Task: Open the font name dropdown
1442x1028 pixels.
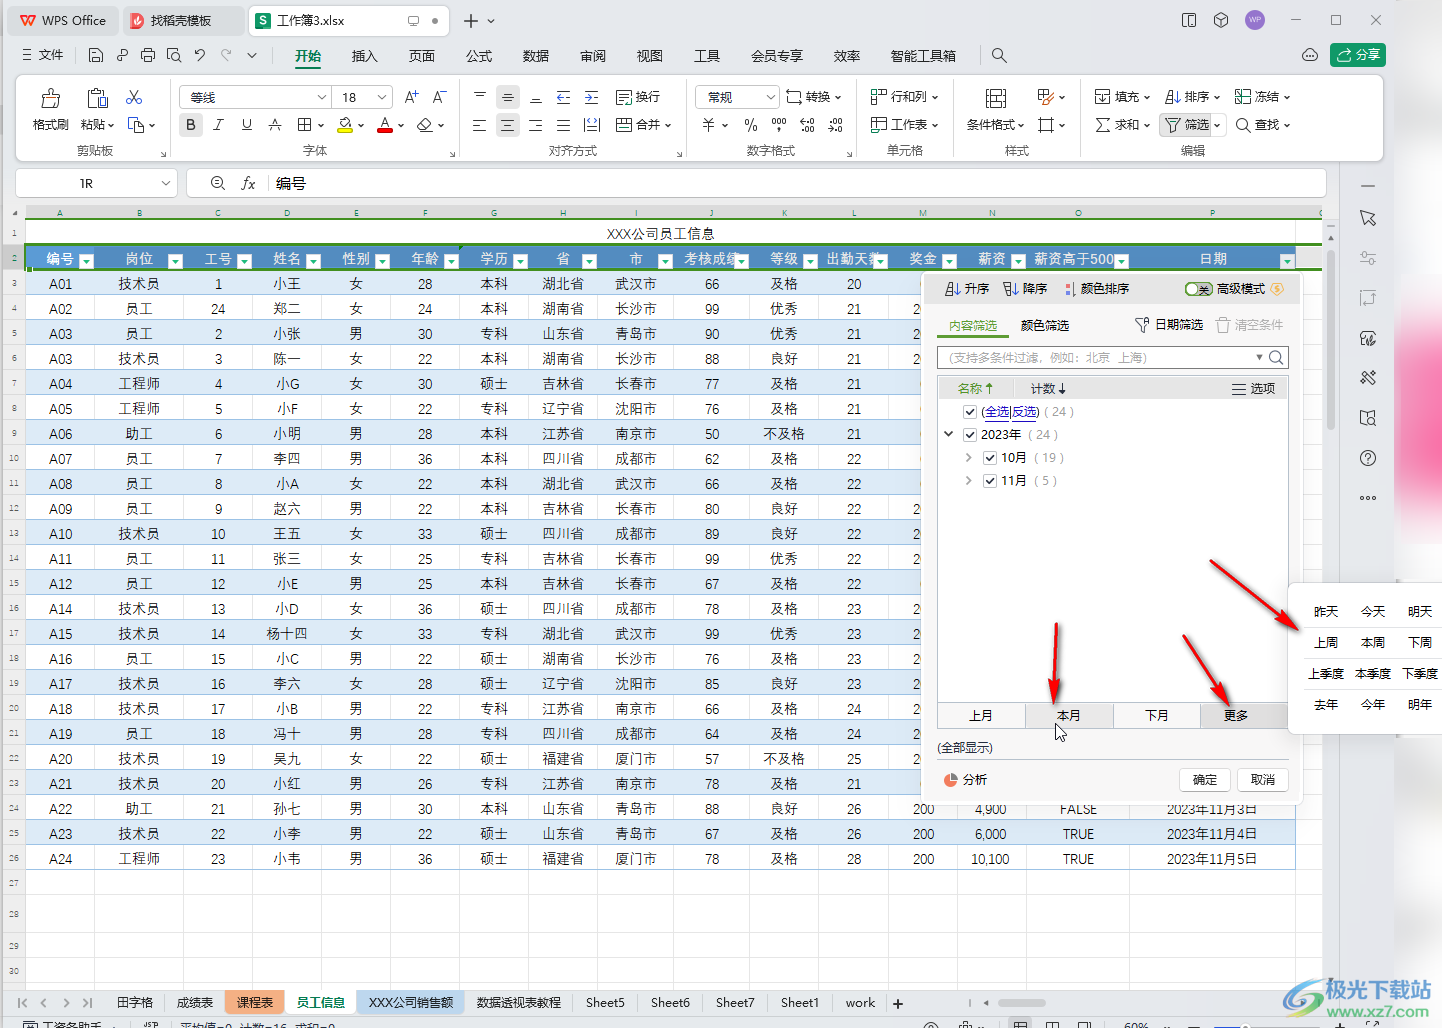Action: pos(322,97)
